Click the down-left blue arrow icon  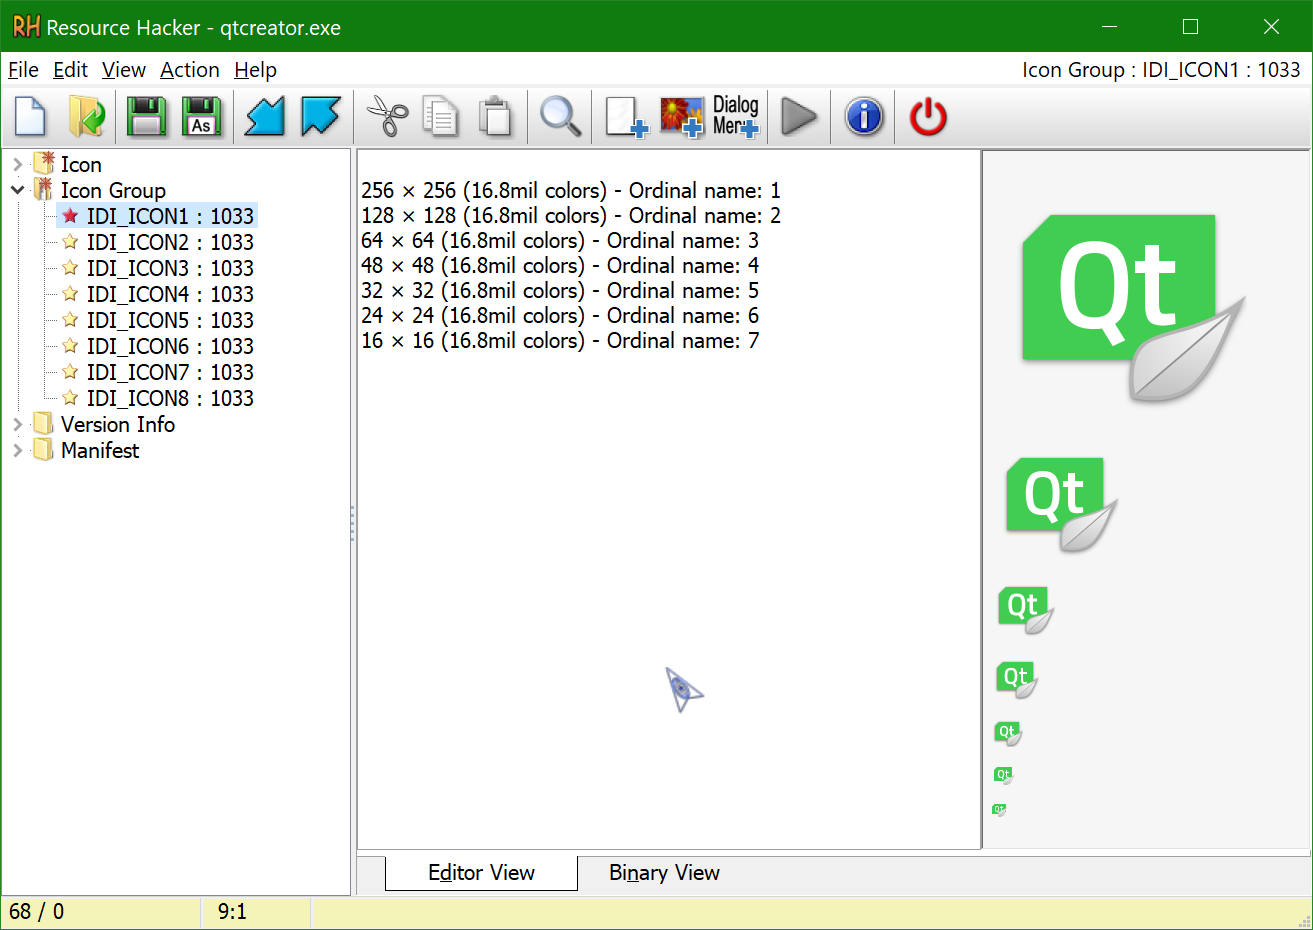(265, 117)
